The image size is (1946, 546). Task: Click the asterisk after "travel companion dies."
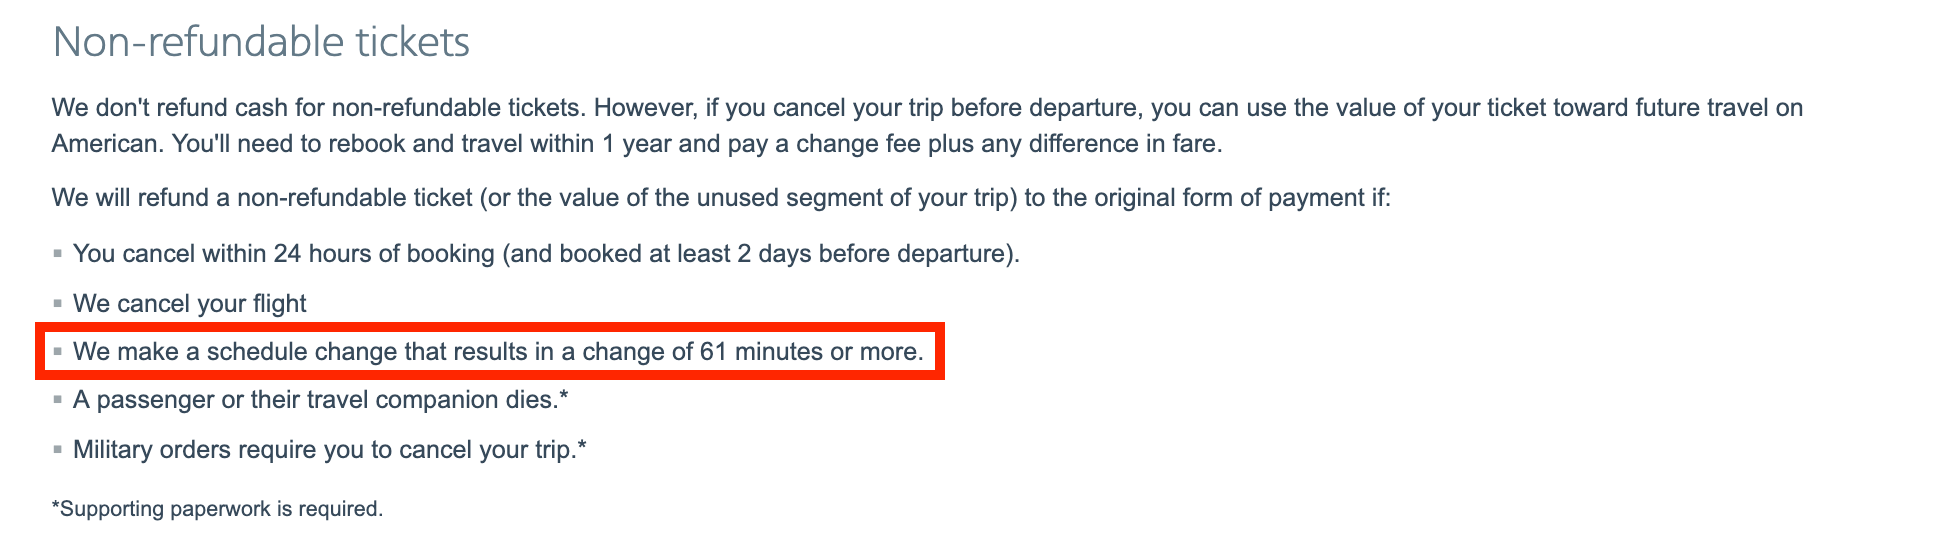[564, 397]
